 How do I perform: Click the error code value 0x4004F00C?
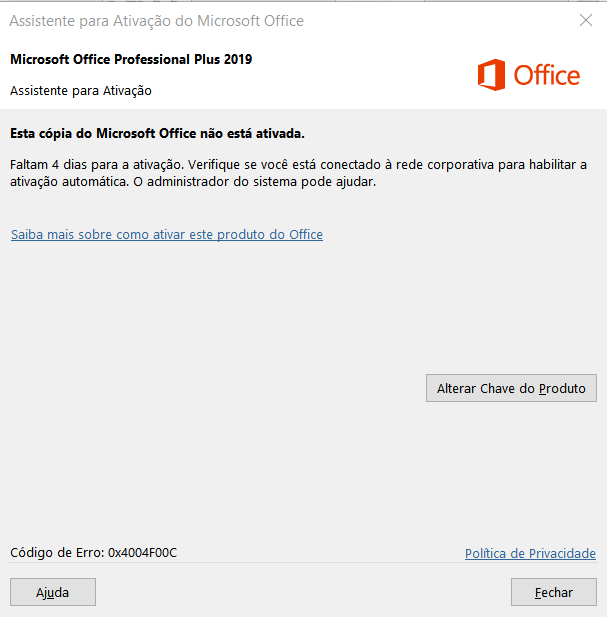tap(143, 552)
